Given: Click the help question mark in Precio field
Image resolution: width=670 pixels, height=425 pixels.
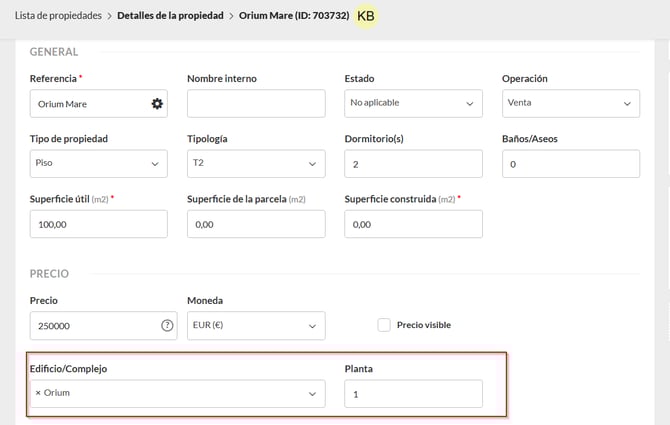Looking at the screenshot, I should point(167,326).
